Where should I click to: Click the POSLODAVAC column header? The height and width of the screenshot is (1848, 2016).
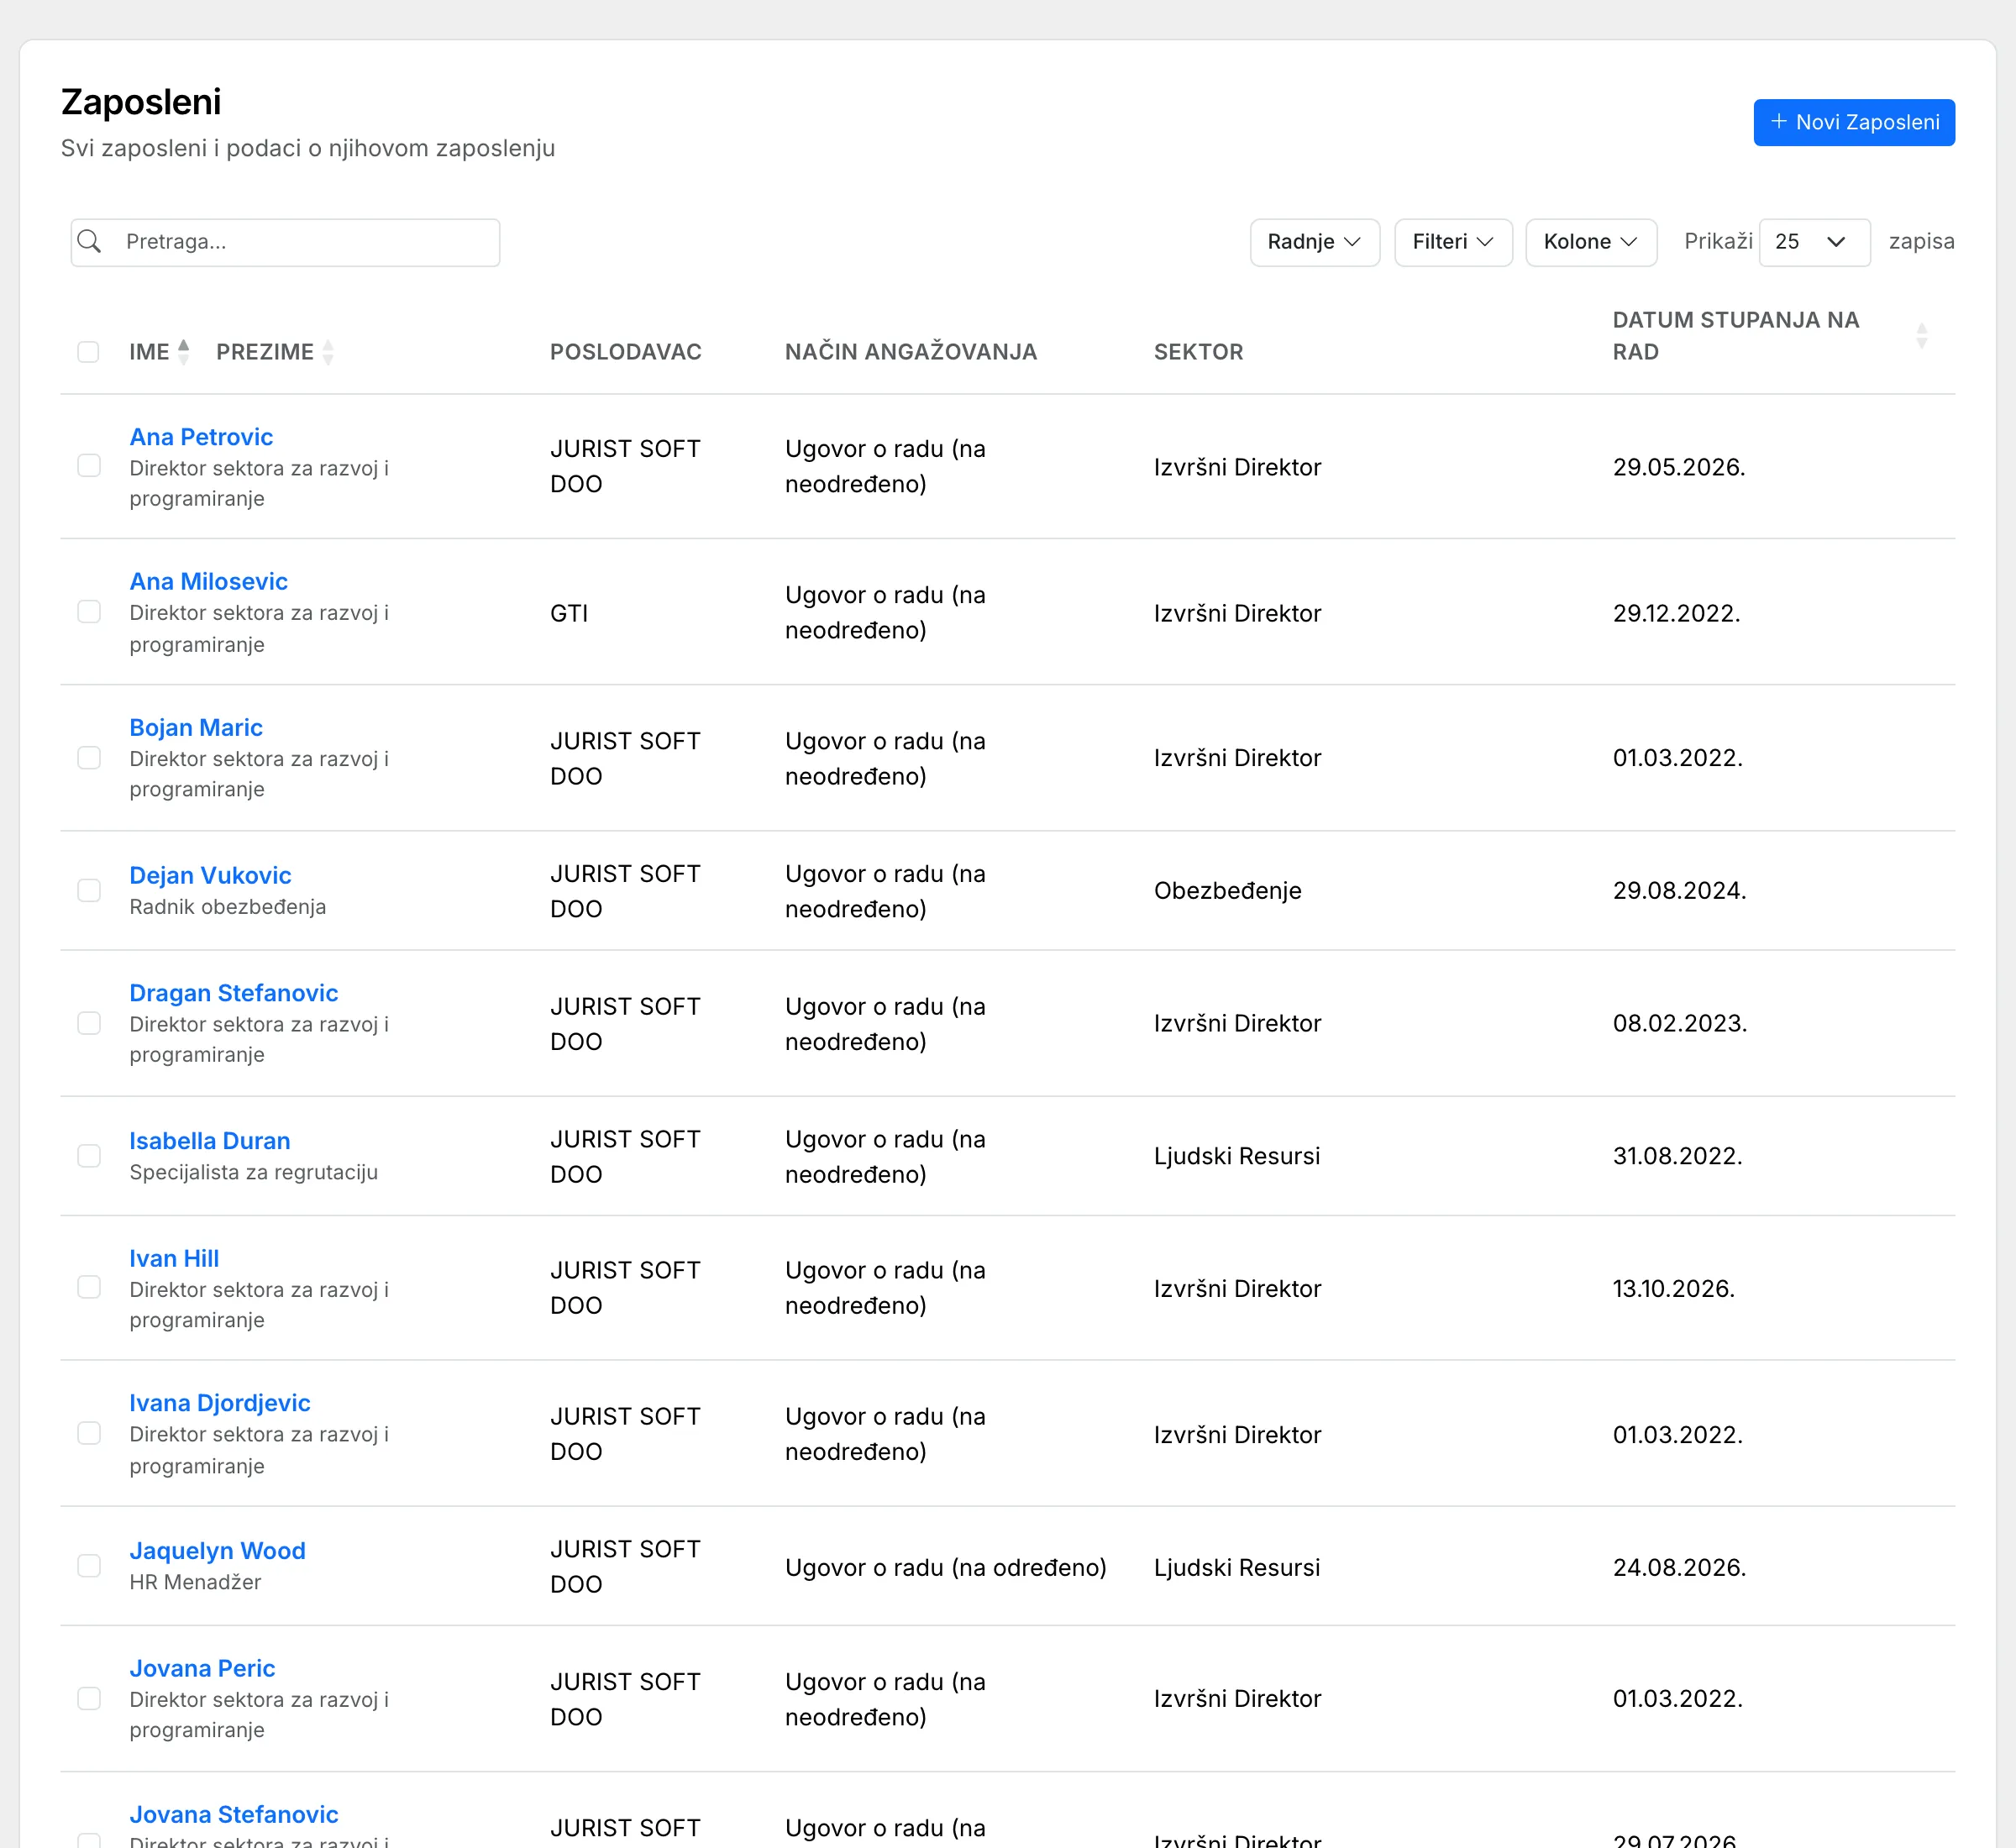click(x=625, y=352)
